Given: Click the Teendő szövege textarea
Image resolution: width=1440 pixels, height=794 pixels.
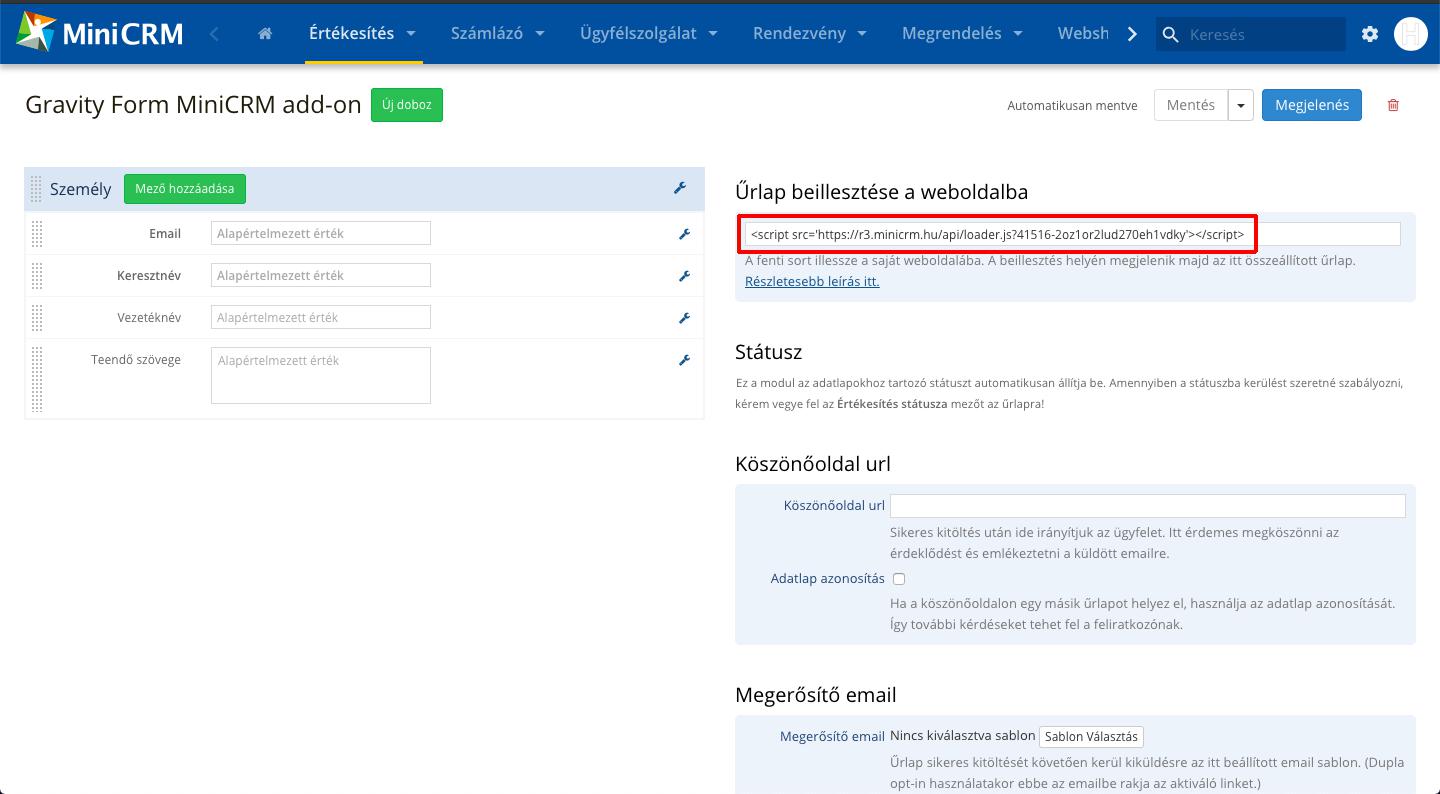Looking at the screenshot, I should click(321, 375).
